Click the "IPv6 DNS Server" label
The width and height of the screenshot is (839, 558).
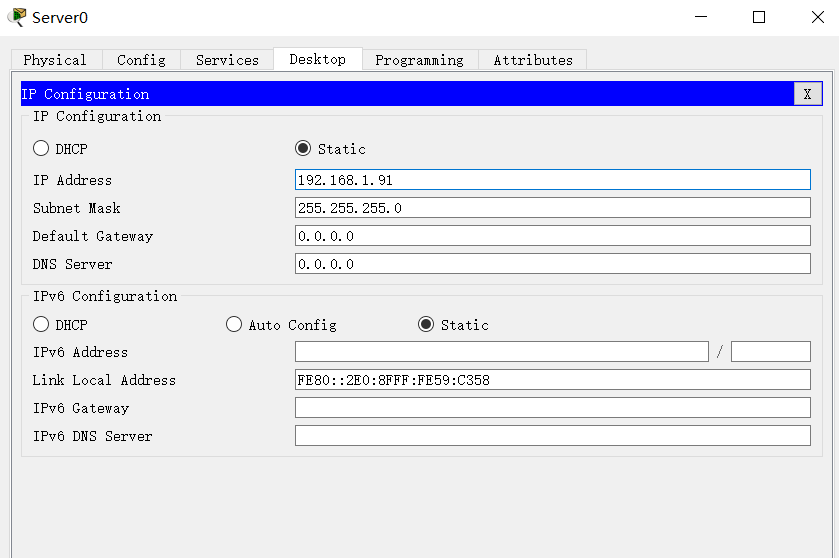pyautogui.click(x=93, y=437)
